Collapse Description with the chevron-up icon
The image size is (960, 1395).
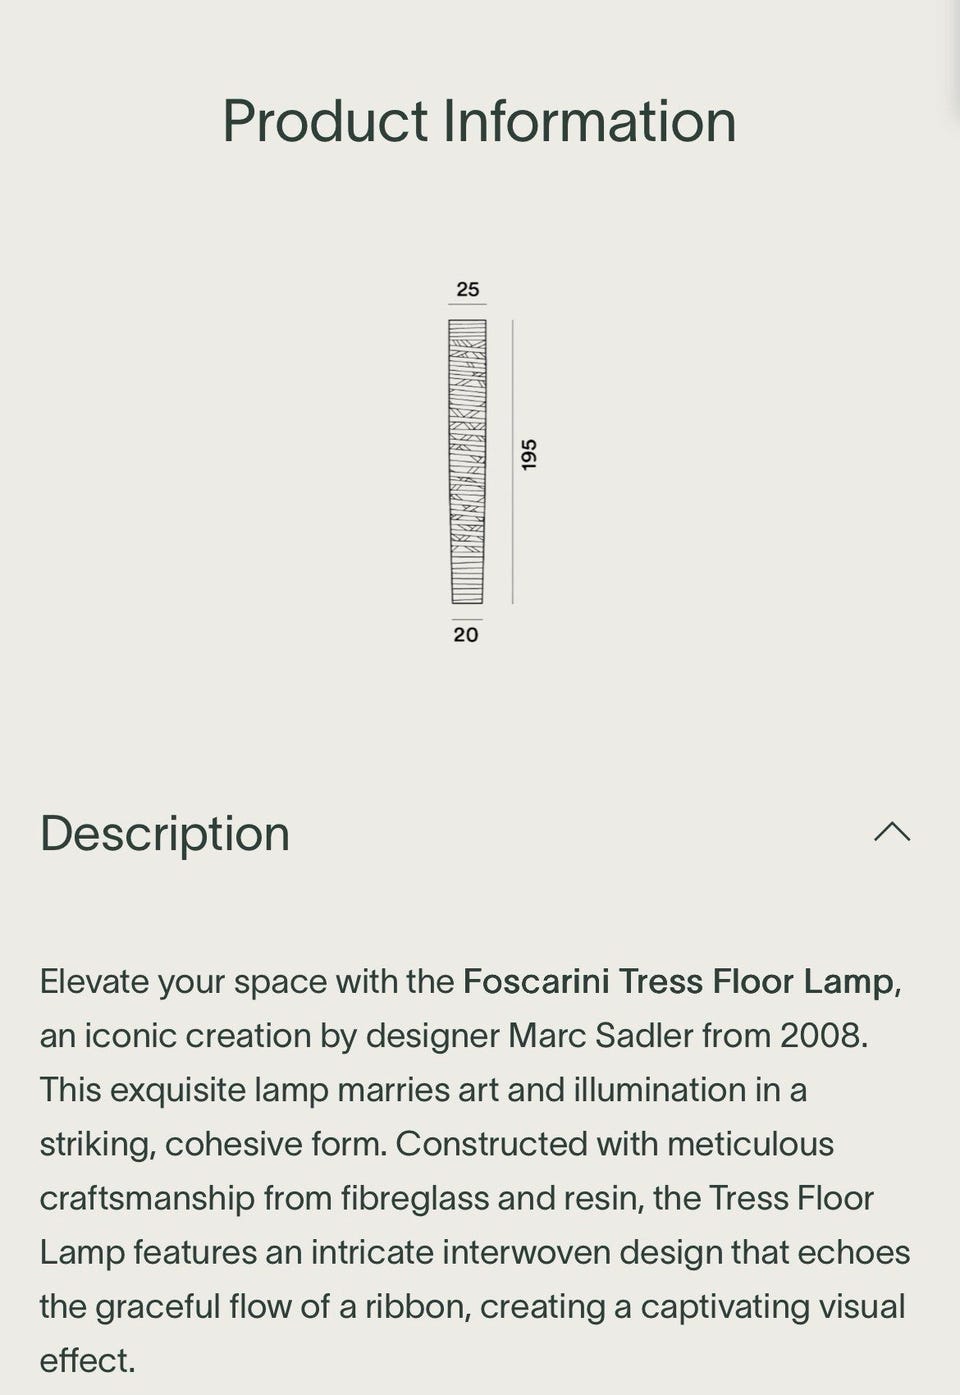pyautogui.click(x=892, y=832)
